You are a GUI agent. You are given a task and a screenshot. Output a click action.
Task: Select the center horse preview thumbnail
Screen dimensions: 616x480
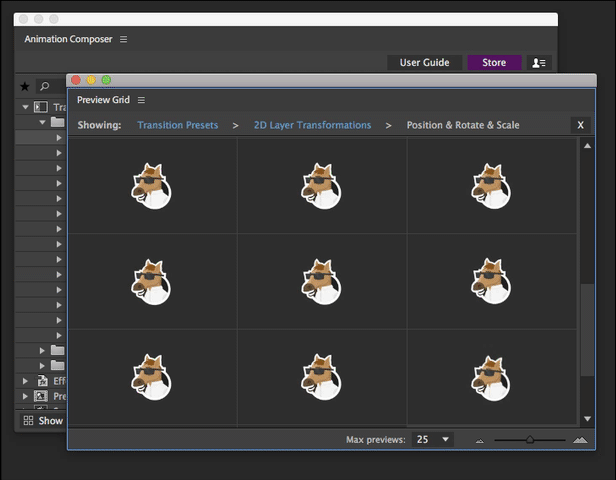[321, 283]
